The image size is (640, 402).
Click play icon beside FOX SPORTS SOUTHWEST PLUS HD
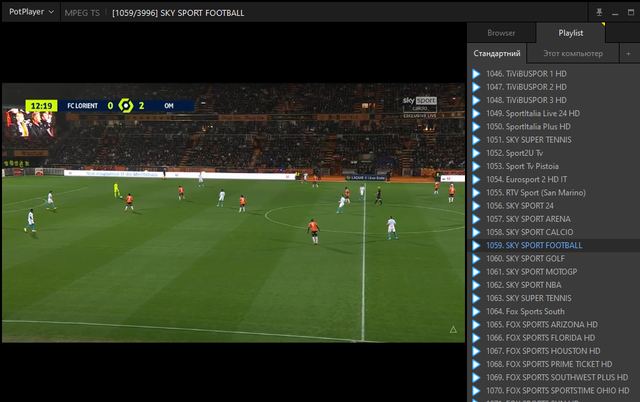[476, 377]
